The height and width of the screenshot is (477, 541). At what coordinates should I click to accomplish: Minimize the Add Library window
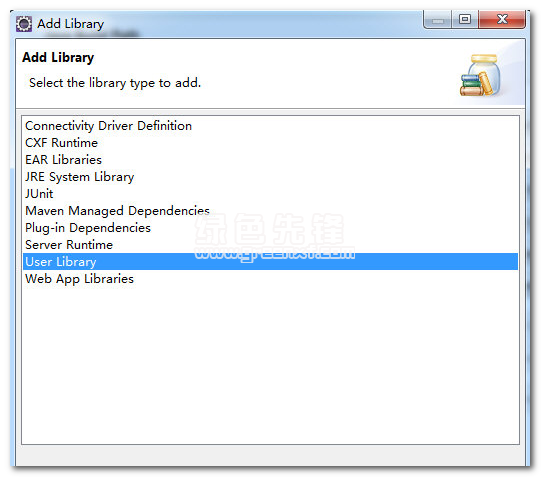tap(437, 19)
